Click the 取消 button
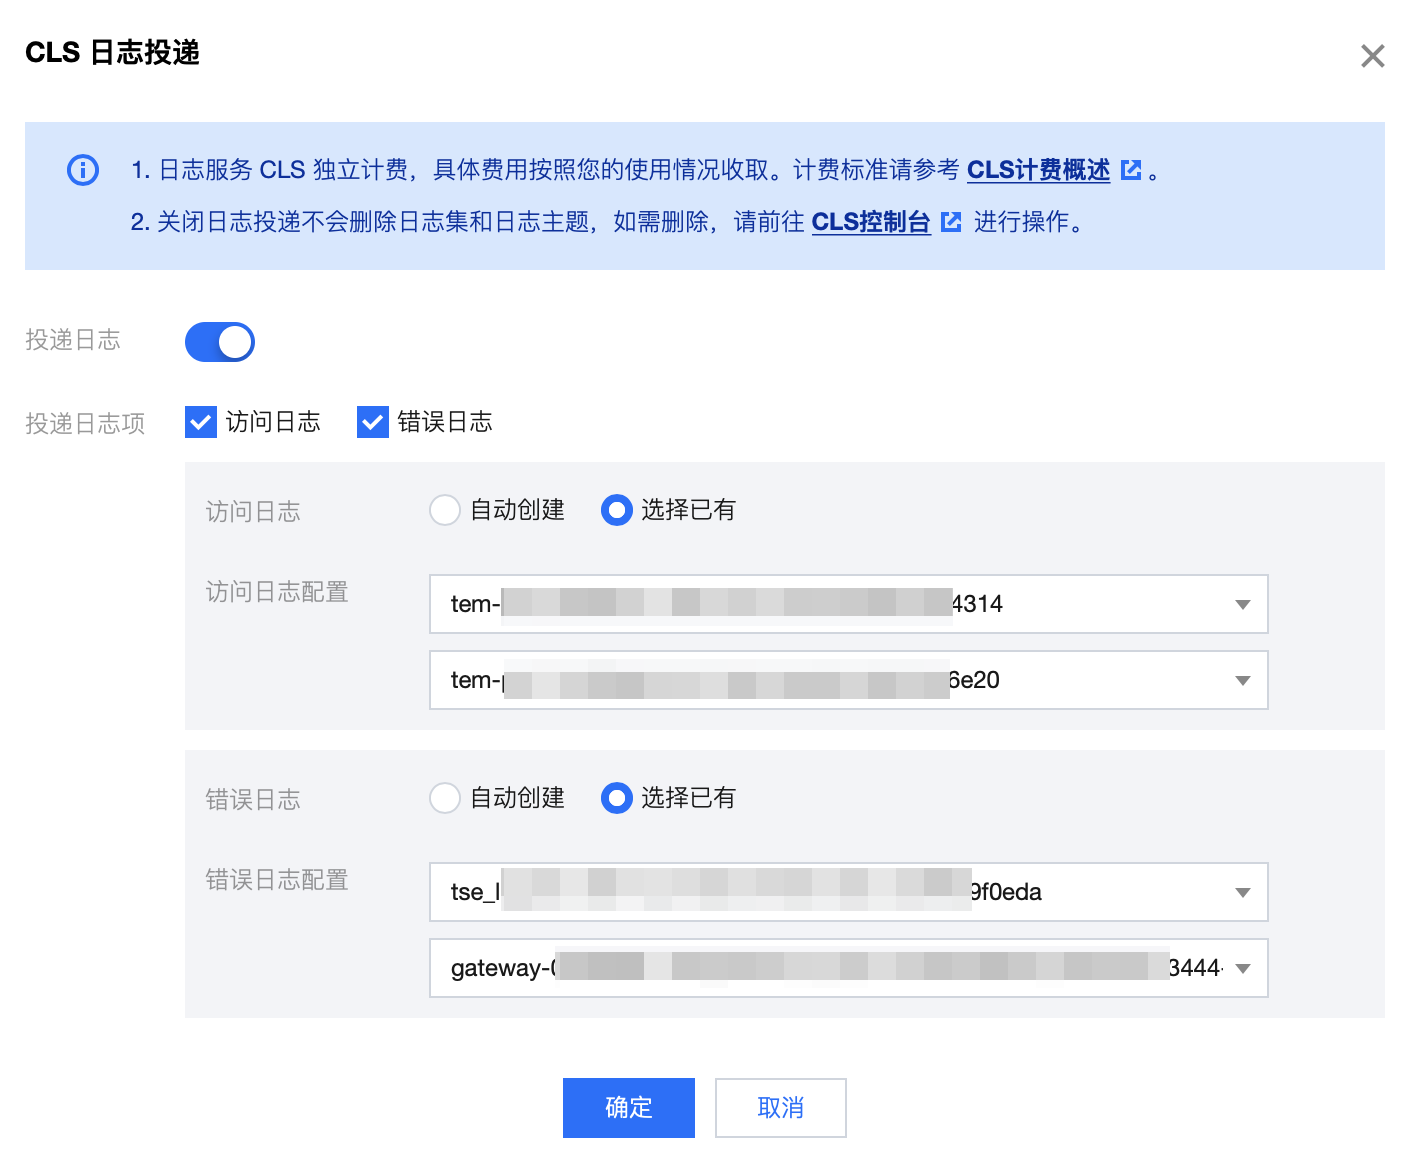1422x1156 pixels. click(x=780, y=1108)
